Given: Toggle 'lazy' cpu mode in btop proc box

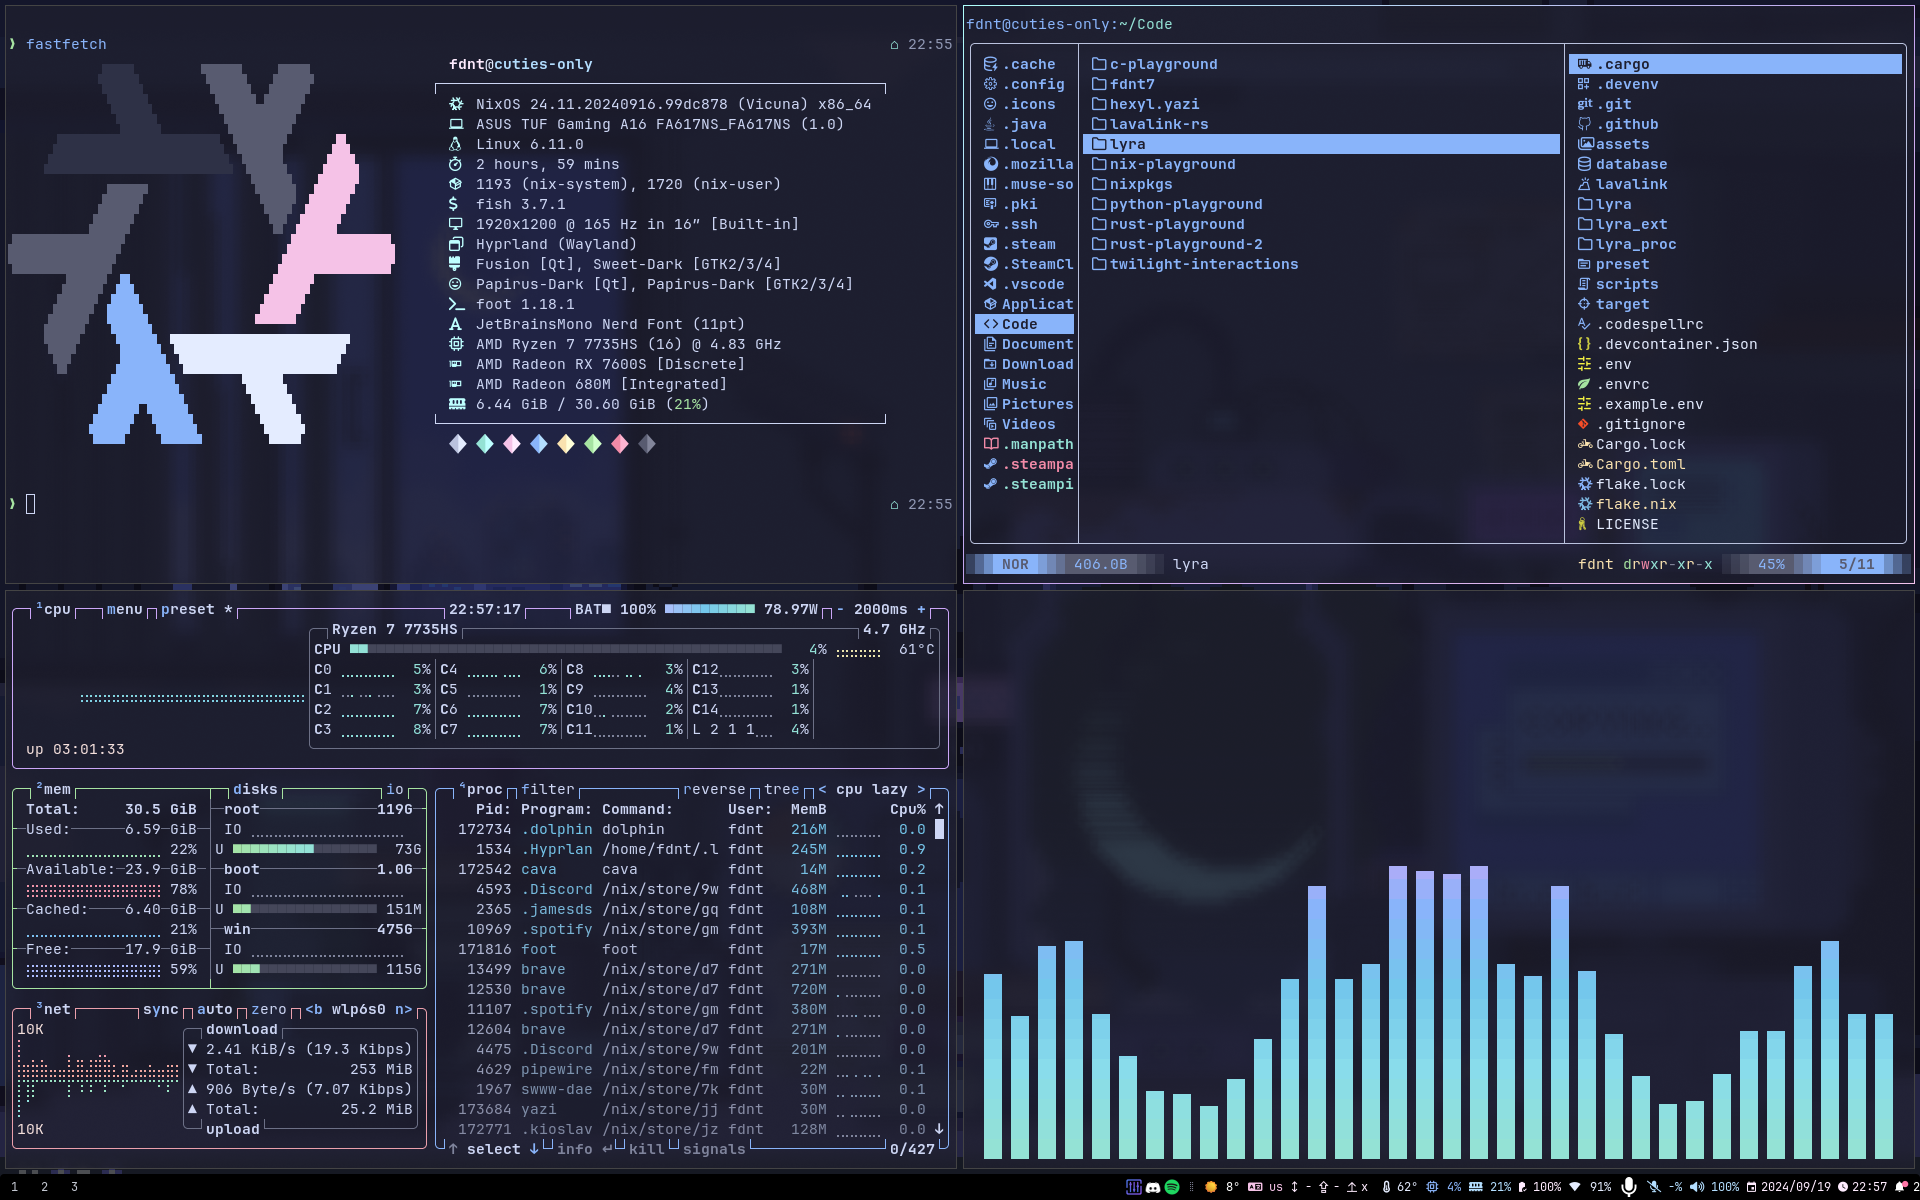Looking at the screenshot, I should [889, 789].
